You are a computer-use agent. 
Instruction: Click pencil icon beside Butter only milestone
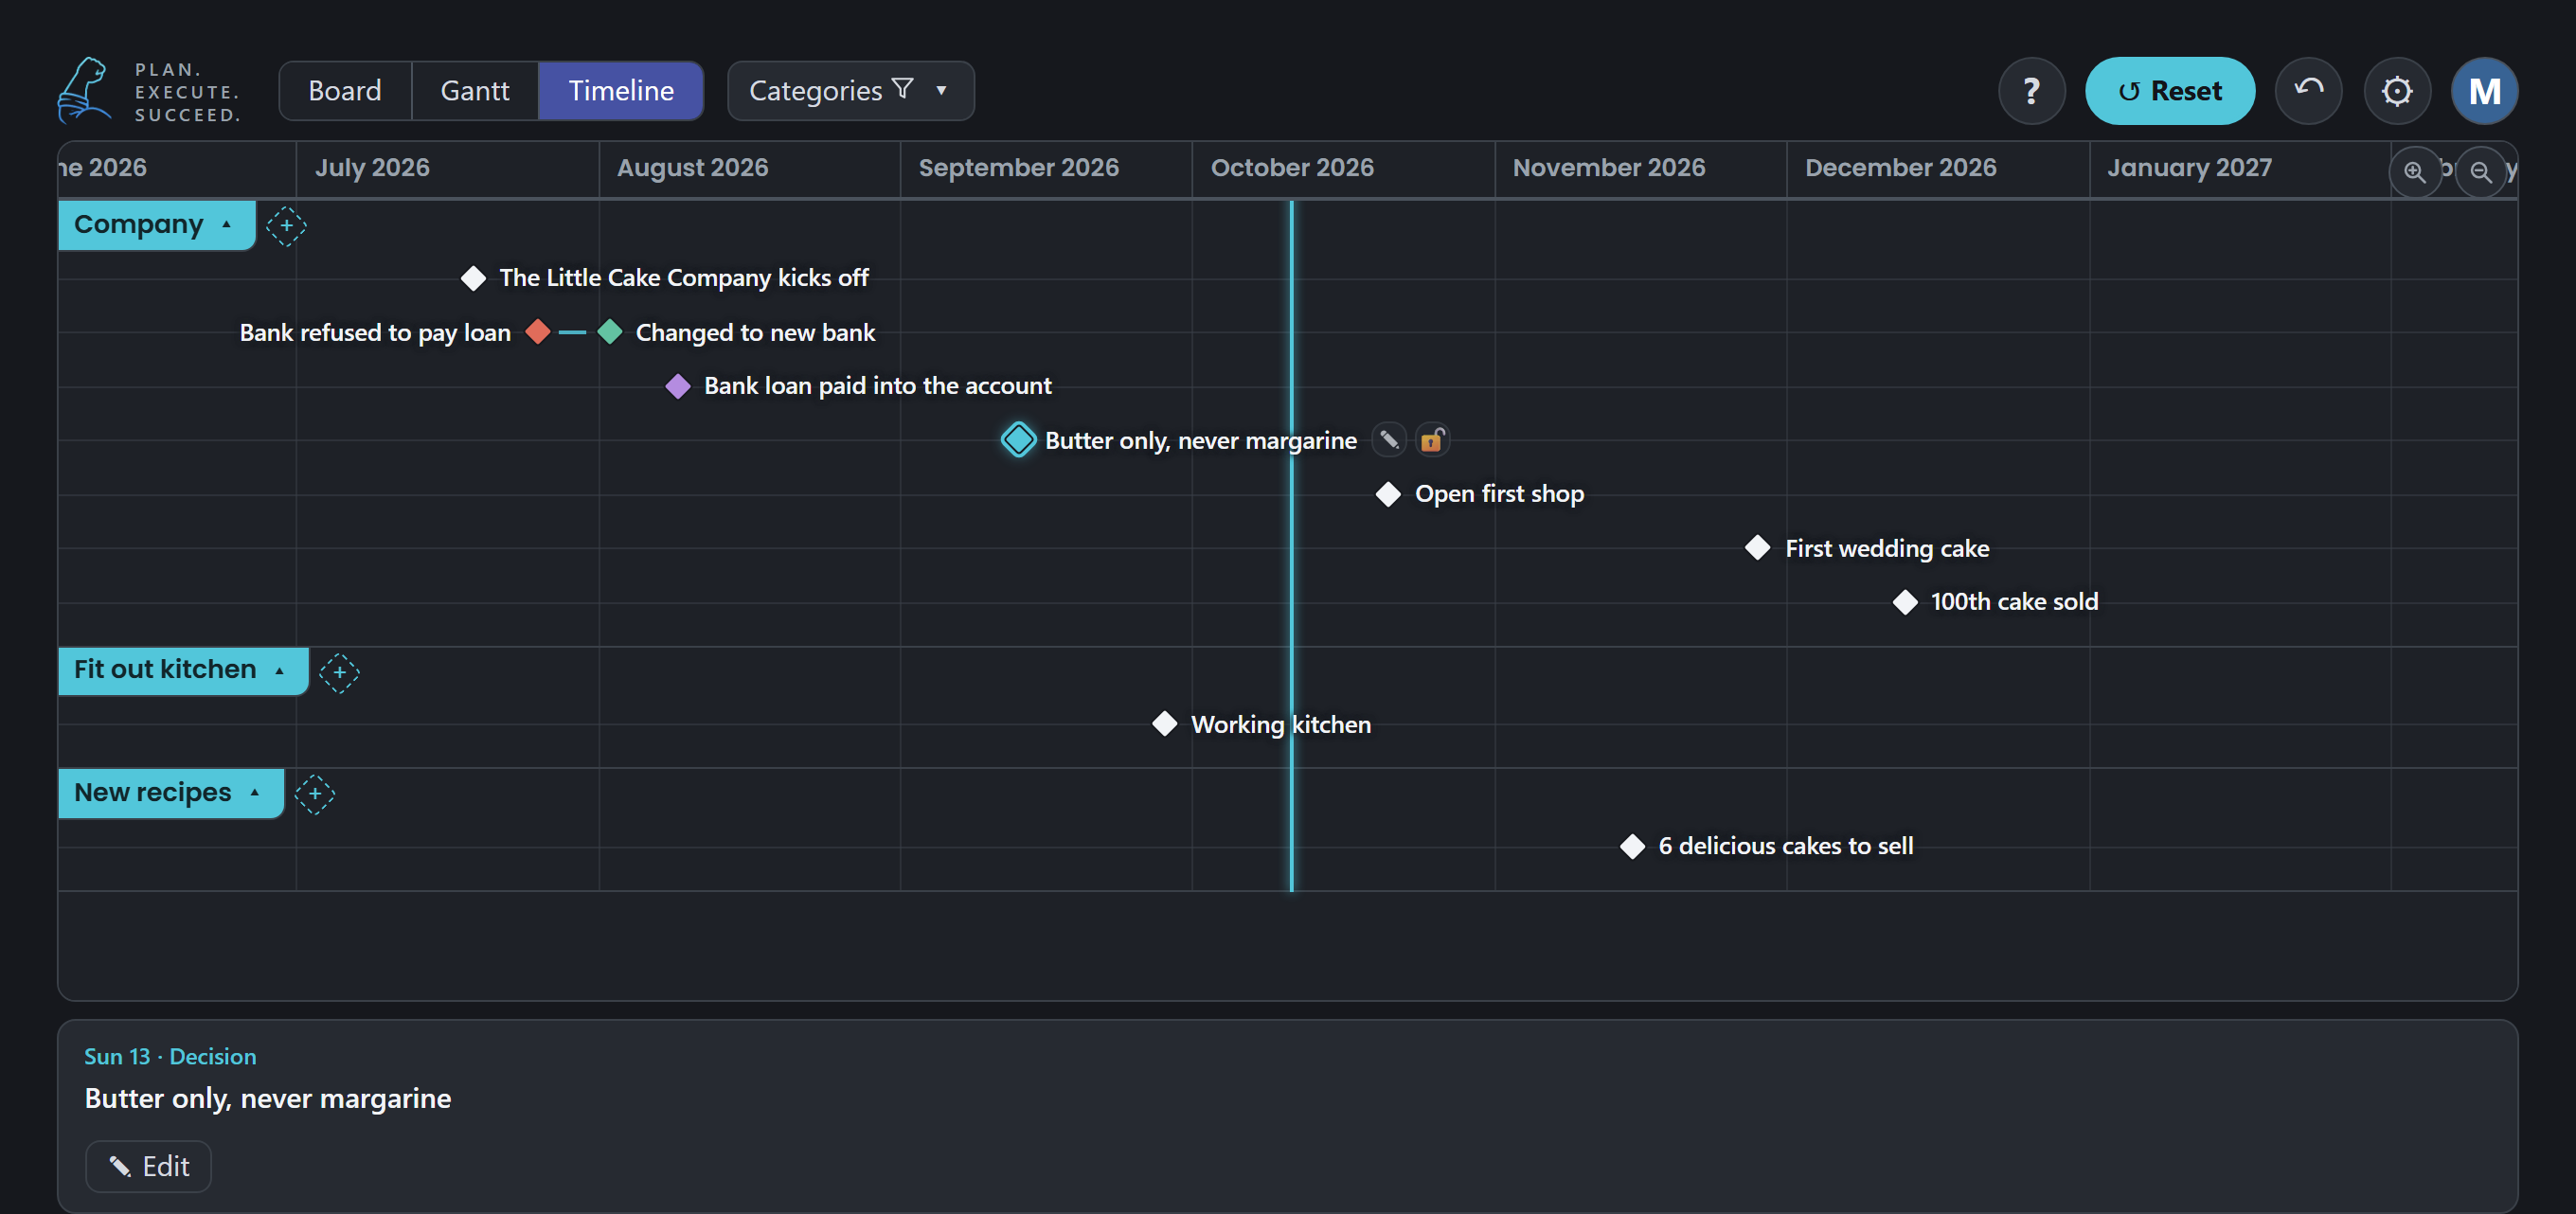tap(1388, 439)
